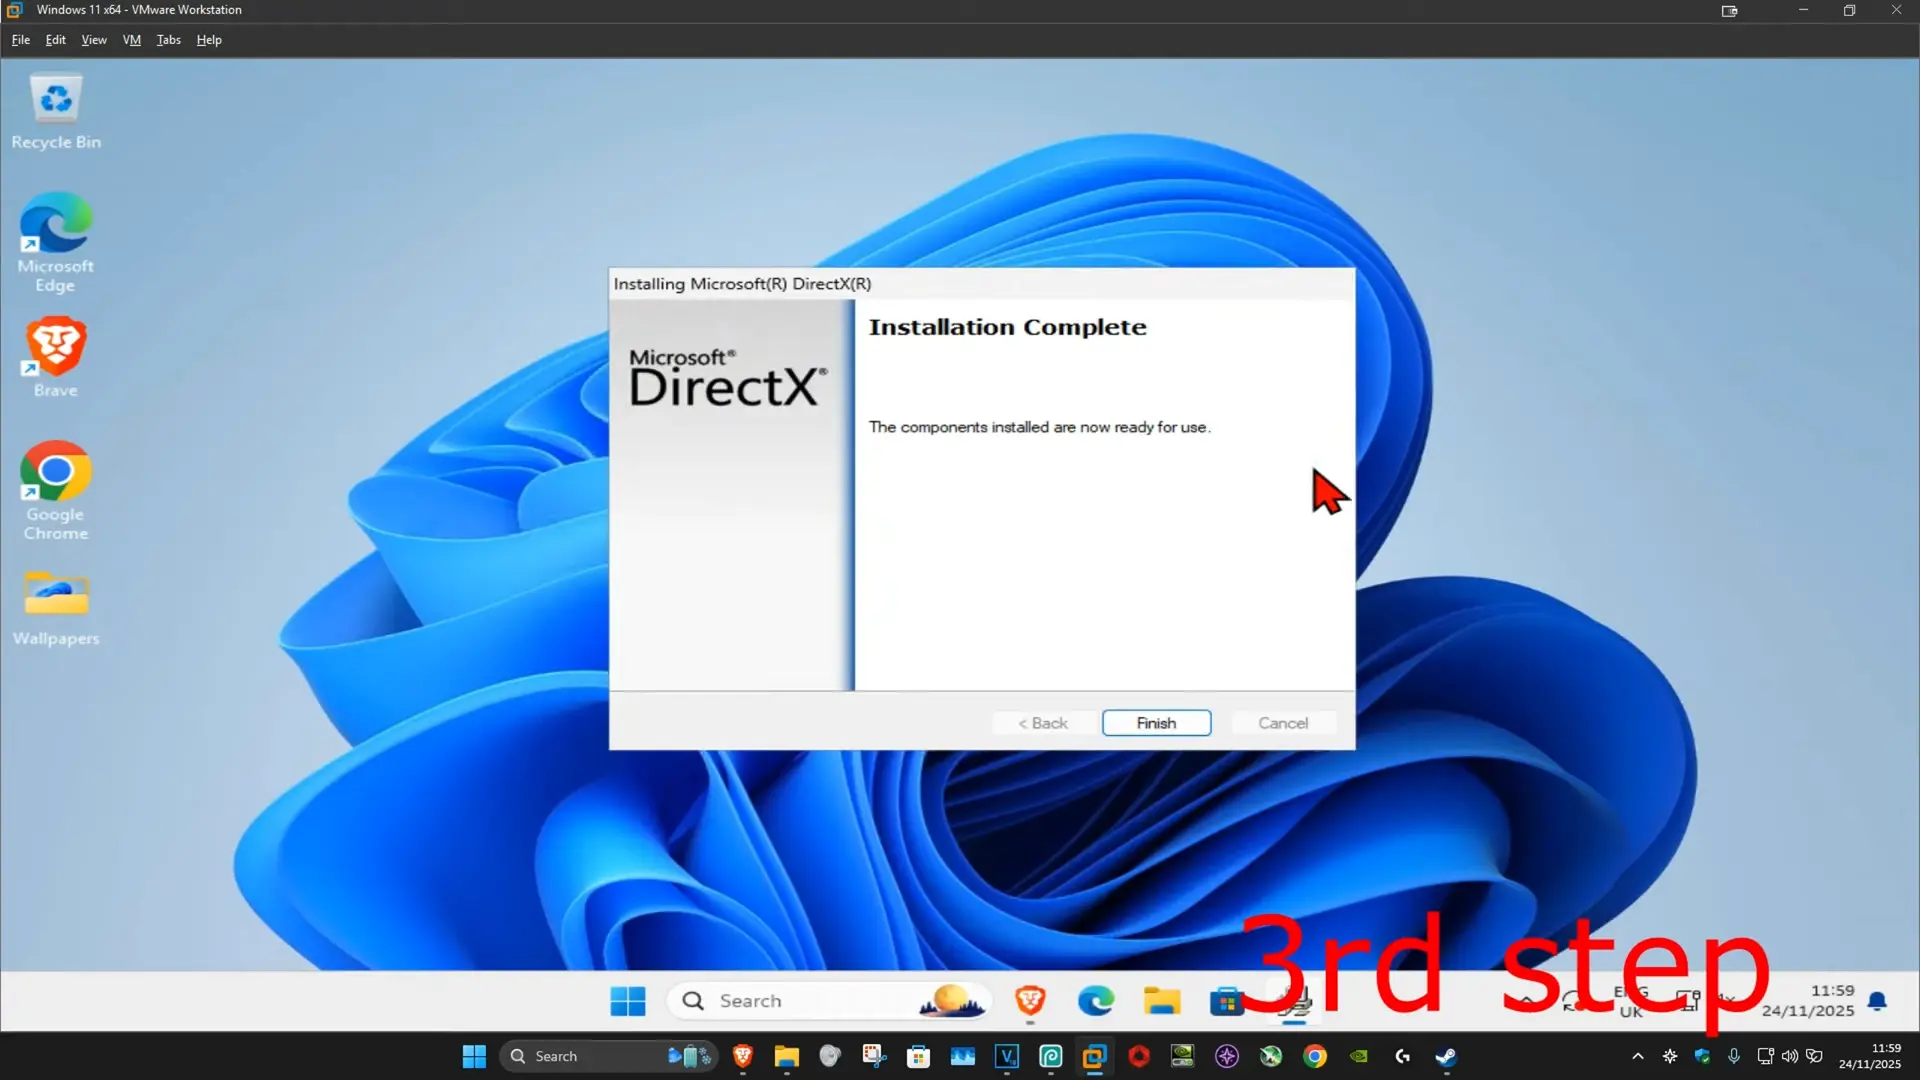The image size is (1920, 1080).
Task: Click the guest VM taskbar Search box
Action: click(x=829, y=1001)
